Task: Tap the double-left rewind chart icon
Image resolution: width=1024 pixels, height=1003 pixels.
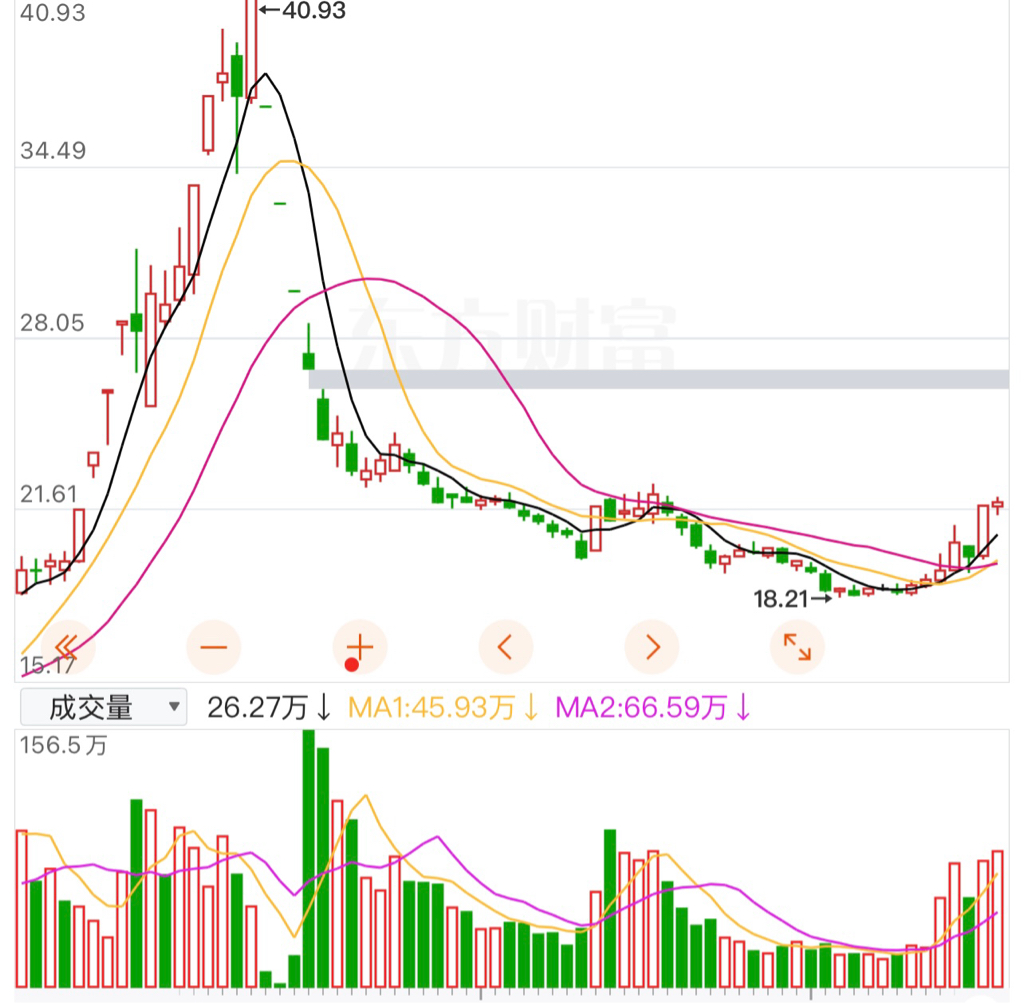Action: (x=68, y=647)
